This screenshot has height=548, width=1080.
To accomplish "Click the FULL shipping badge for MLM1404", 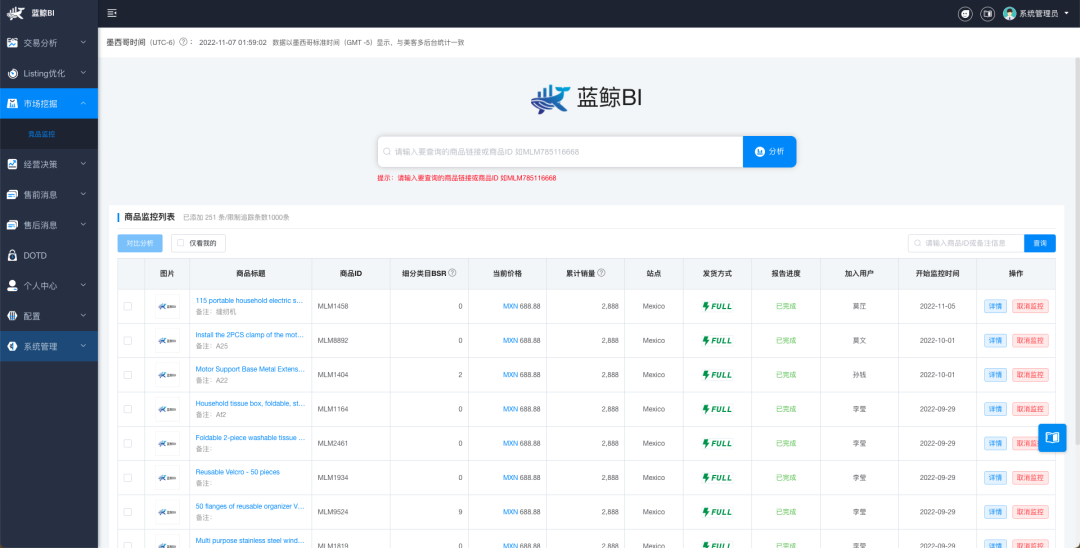I will [717, 375].
